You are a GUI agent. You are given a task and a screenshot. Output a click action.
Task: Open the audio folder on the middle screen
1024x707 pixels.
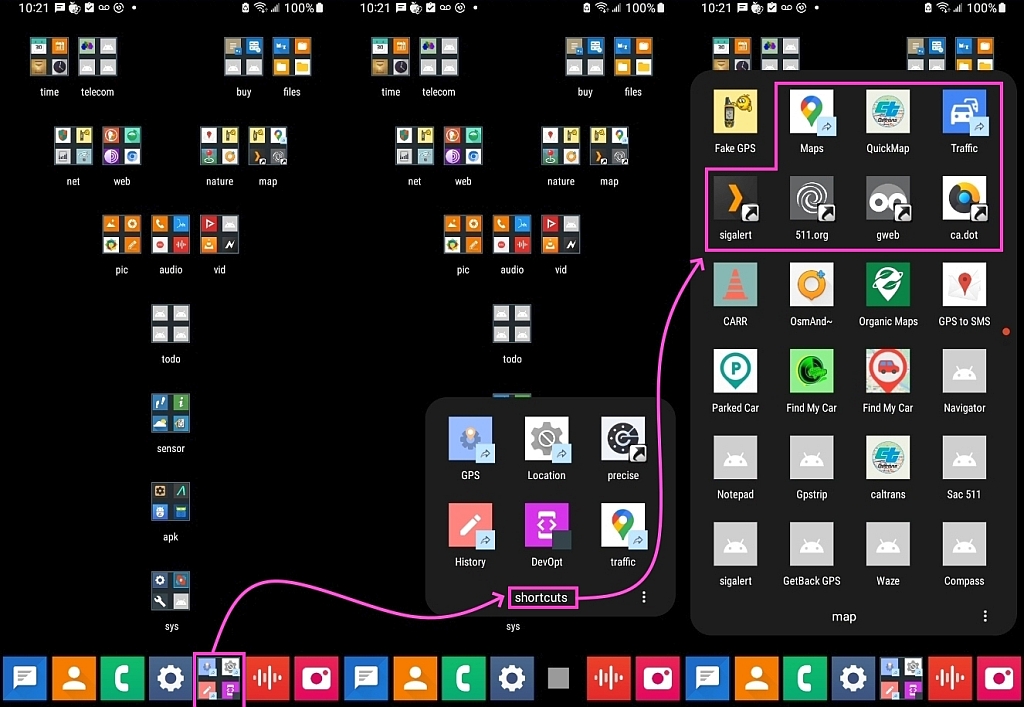point(512,234)
